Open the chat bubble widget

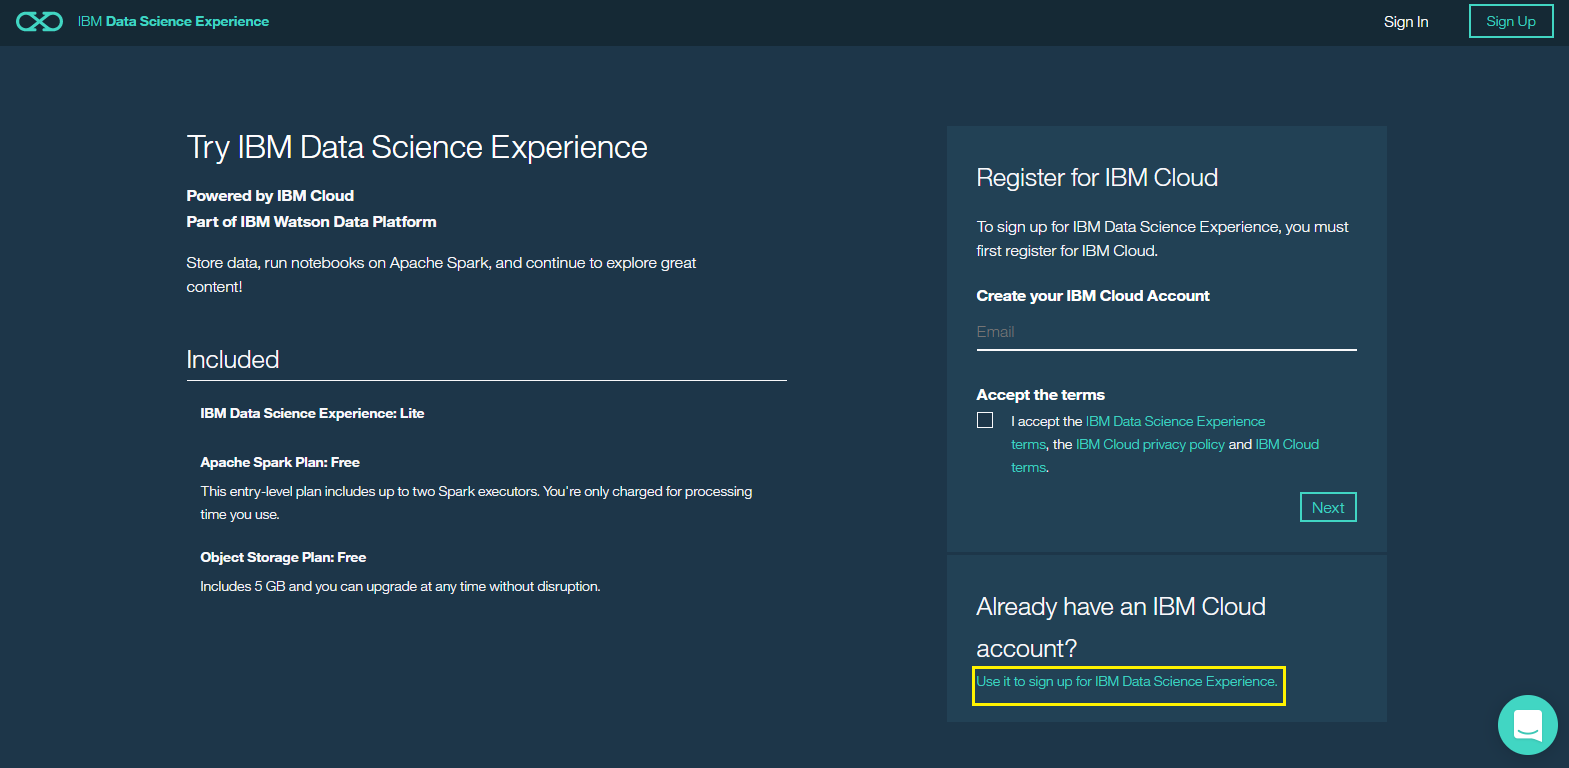pyautogui.click(x=1527, y=725)
